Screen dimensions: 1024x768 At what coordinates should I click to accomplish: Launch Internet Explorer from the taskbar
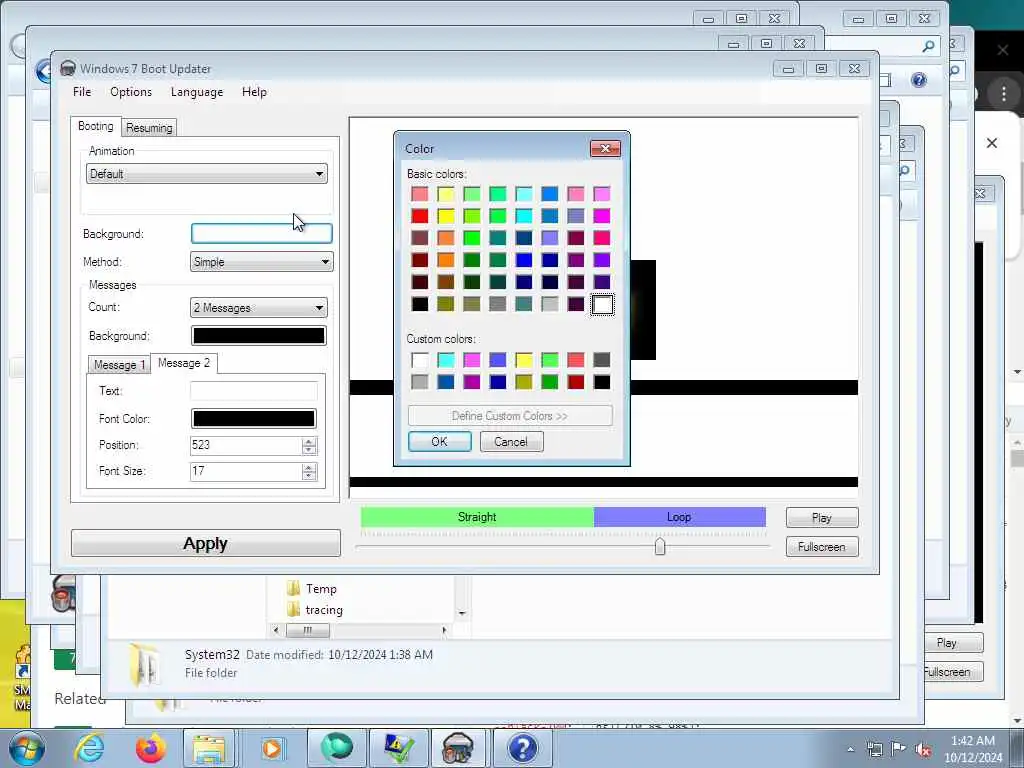(x=89, y=748)
